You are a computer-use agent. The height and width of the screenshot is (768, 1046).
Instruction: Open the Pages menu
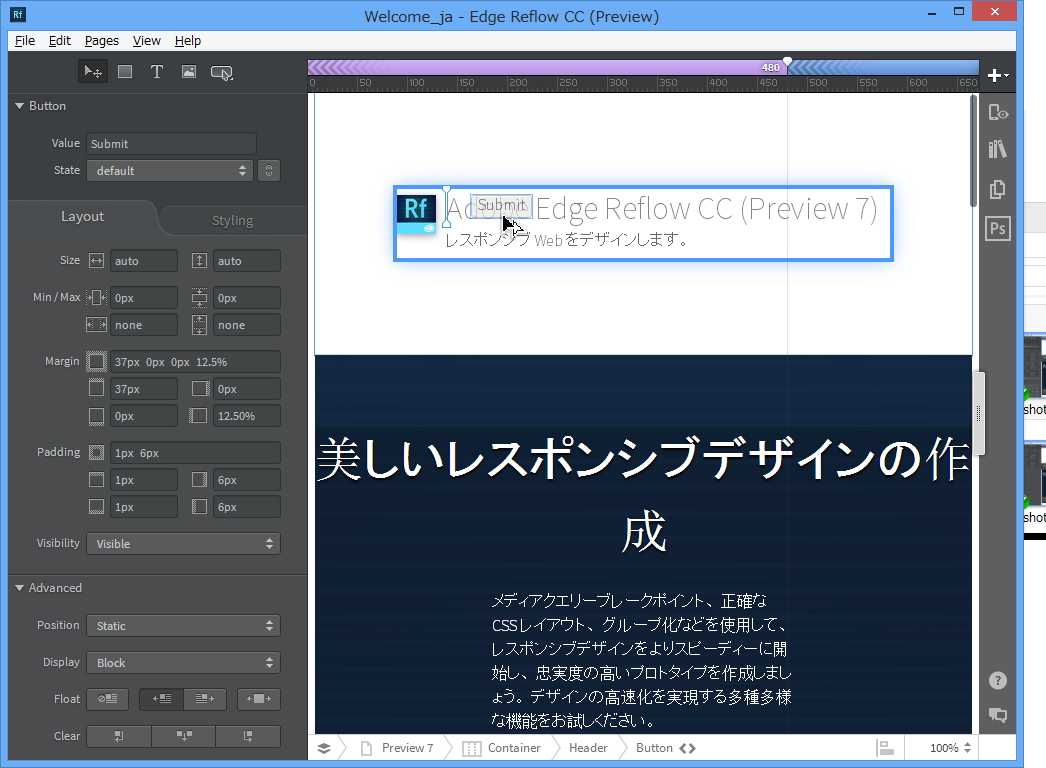point(101,41)
